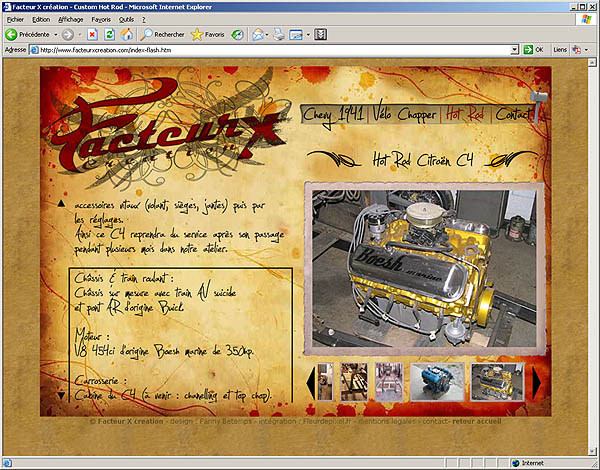Open the ? help menu
This screenshot has height=470, width=600.
tap(144, 20)
